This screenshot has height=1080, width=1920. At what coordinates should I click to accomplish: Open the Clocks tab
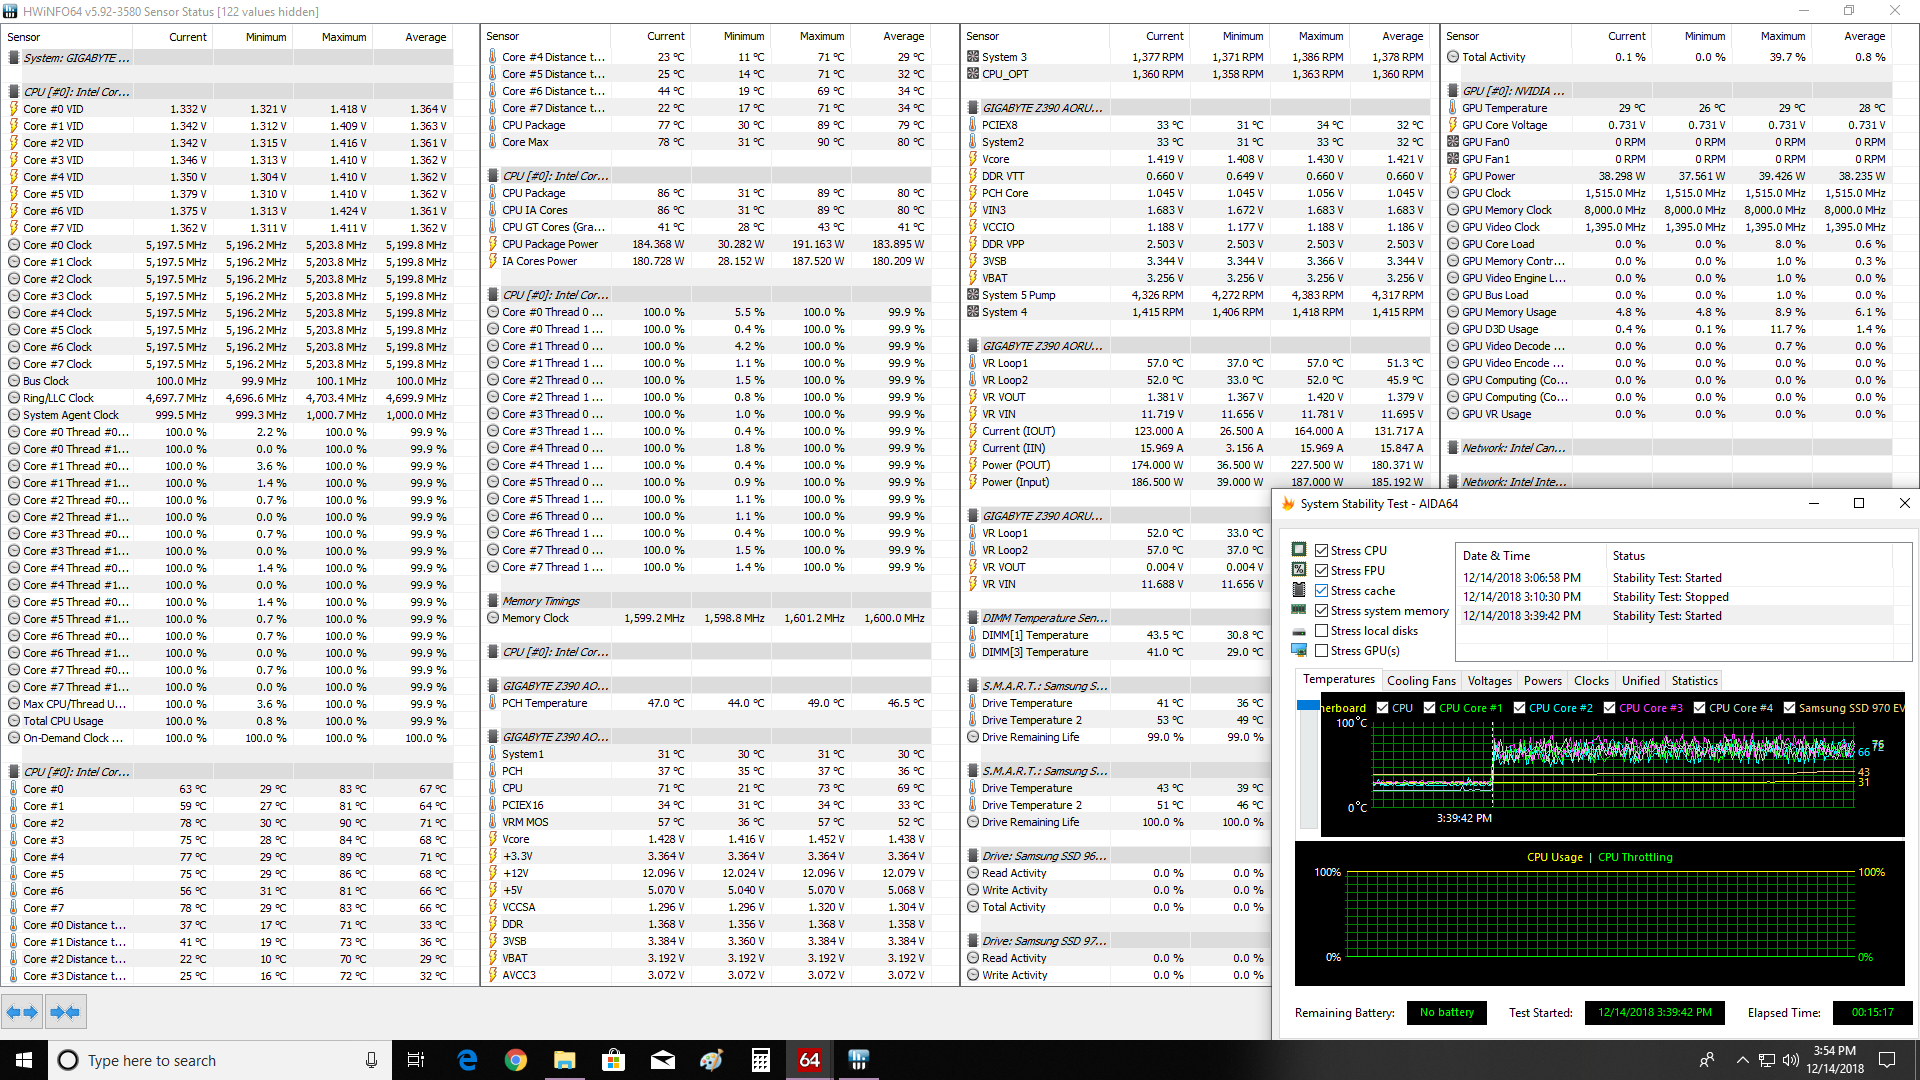(1590, 681)
